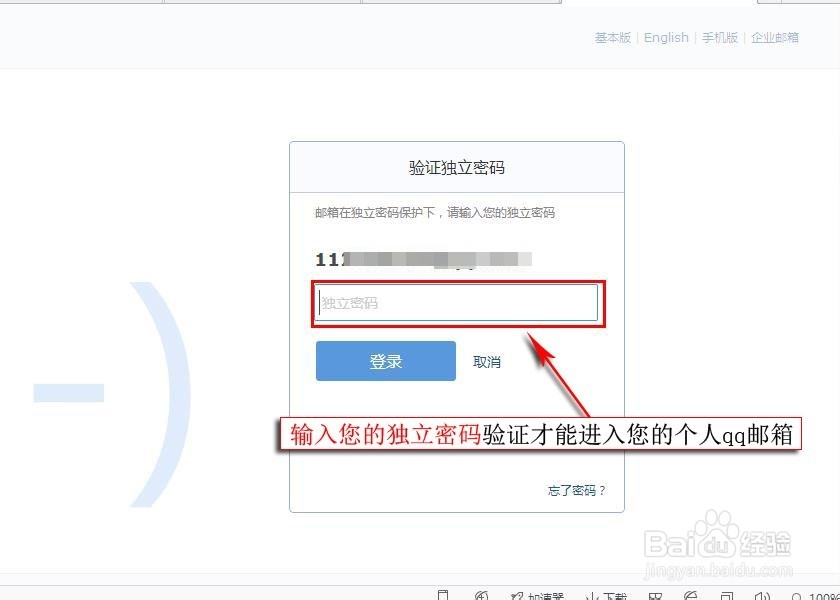This screenshot has height=600, width=840.
Task: Click the 邮箱在独立密码保护下 instruction text
Action: pyautogui.click(x=435, y=213)
